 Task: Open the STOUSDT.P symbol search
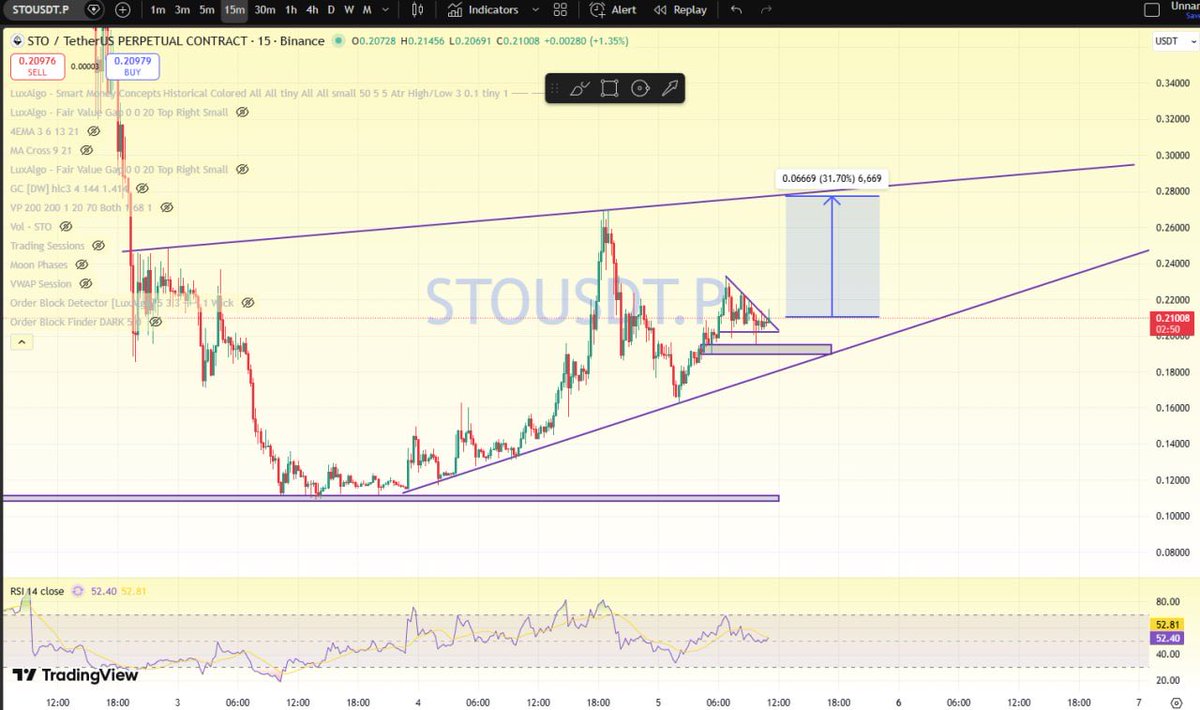coord(39,9)
